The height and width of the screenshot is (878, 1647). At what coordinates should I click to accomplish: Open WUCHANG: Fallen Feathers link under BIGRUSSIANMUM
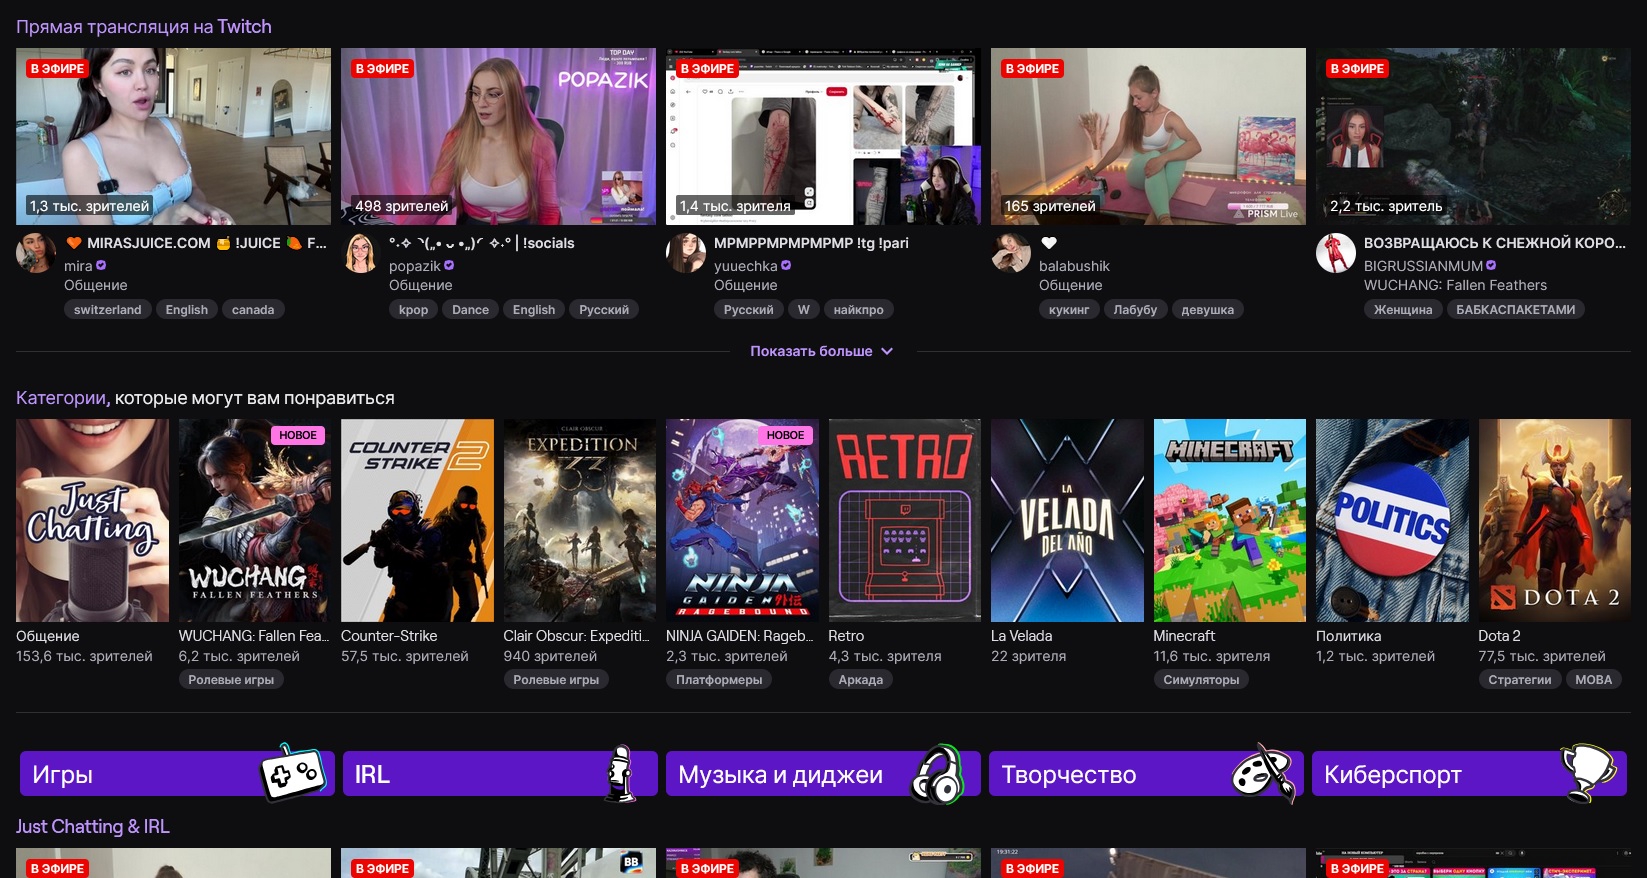pos(1455,285)
